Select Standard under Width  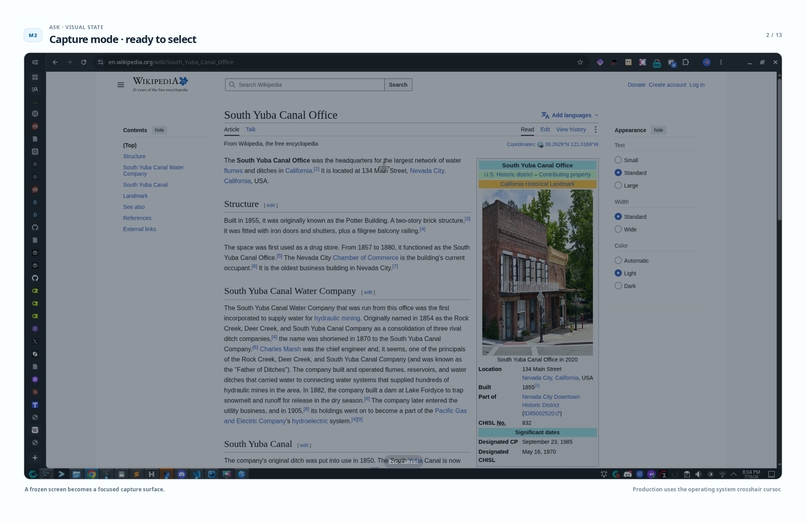click(x=618, y=216)
